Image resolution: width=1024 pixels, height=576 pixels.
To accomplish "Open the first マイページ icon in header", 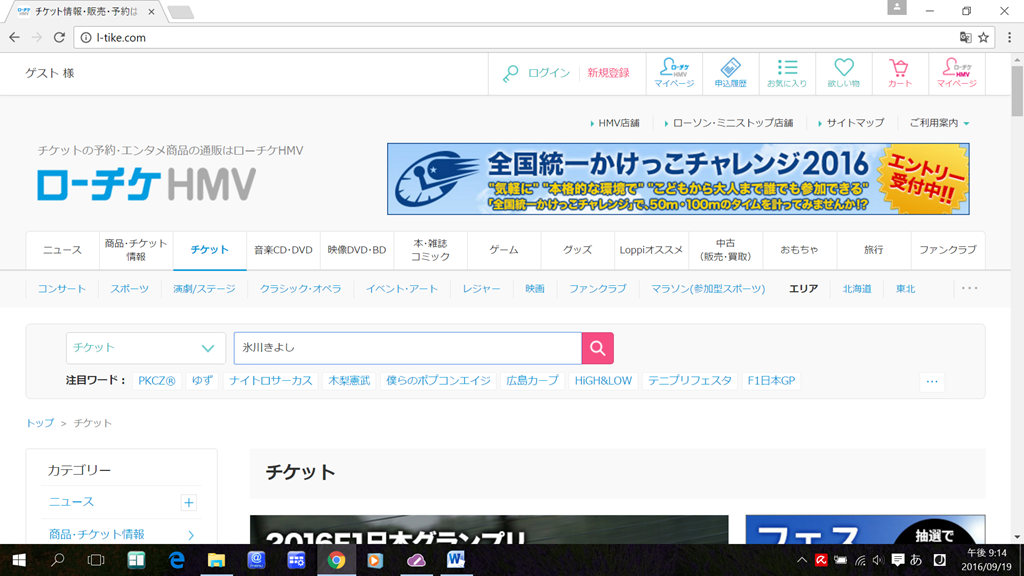I will pyautogui.click(x=674, y=73).
